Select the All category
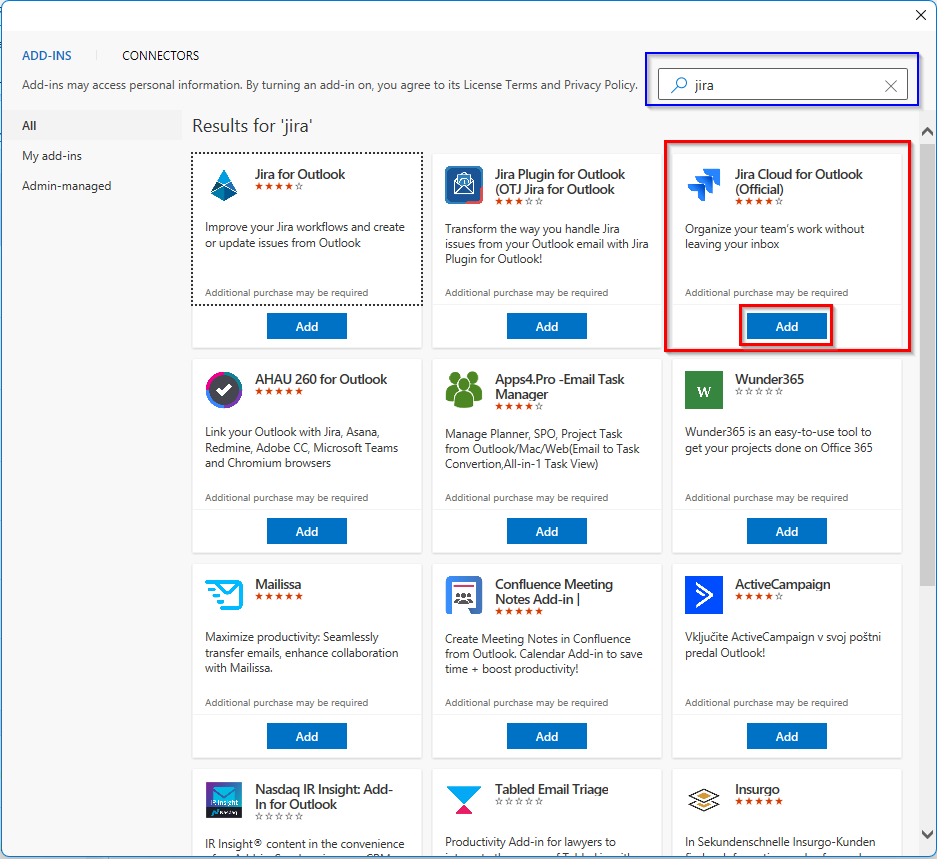The image size is (937, 859). pyautogui.click(x=93, y=126)
